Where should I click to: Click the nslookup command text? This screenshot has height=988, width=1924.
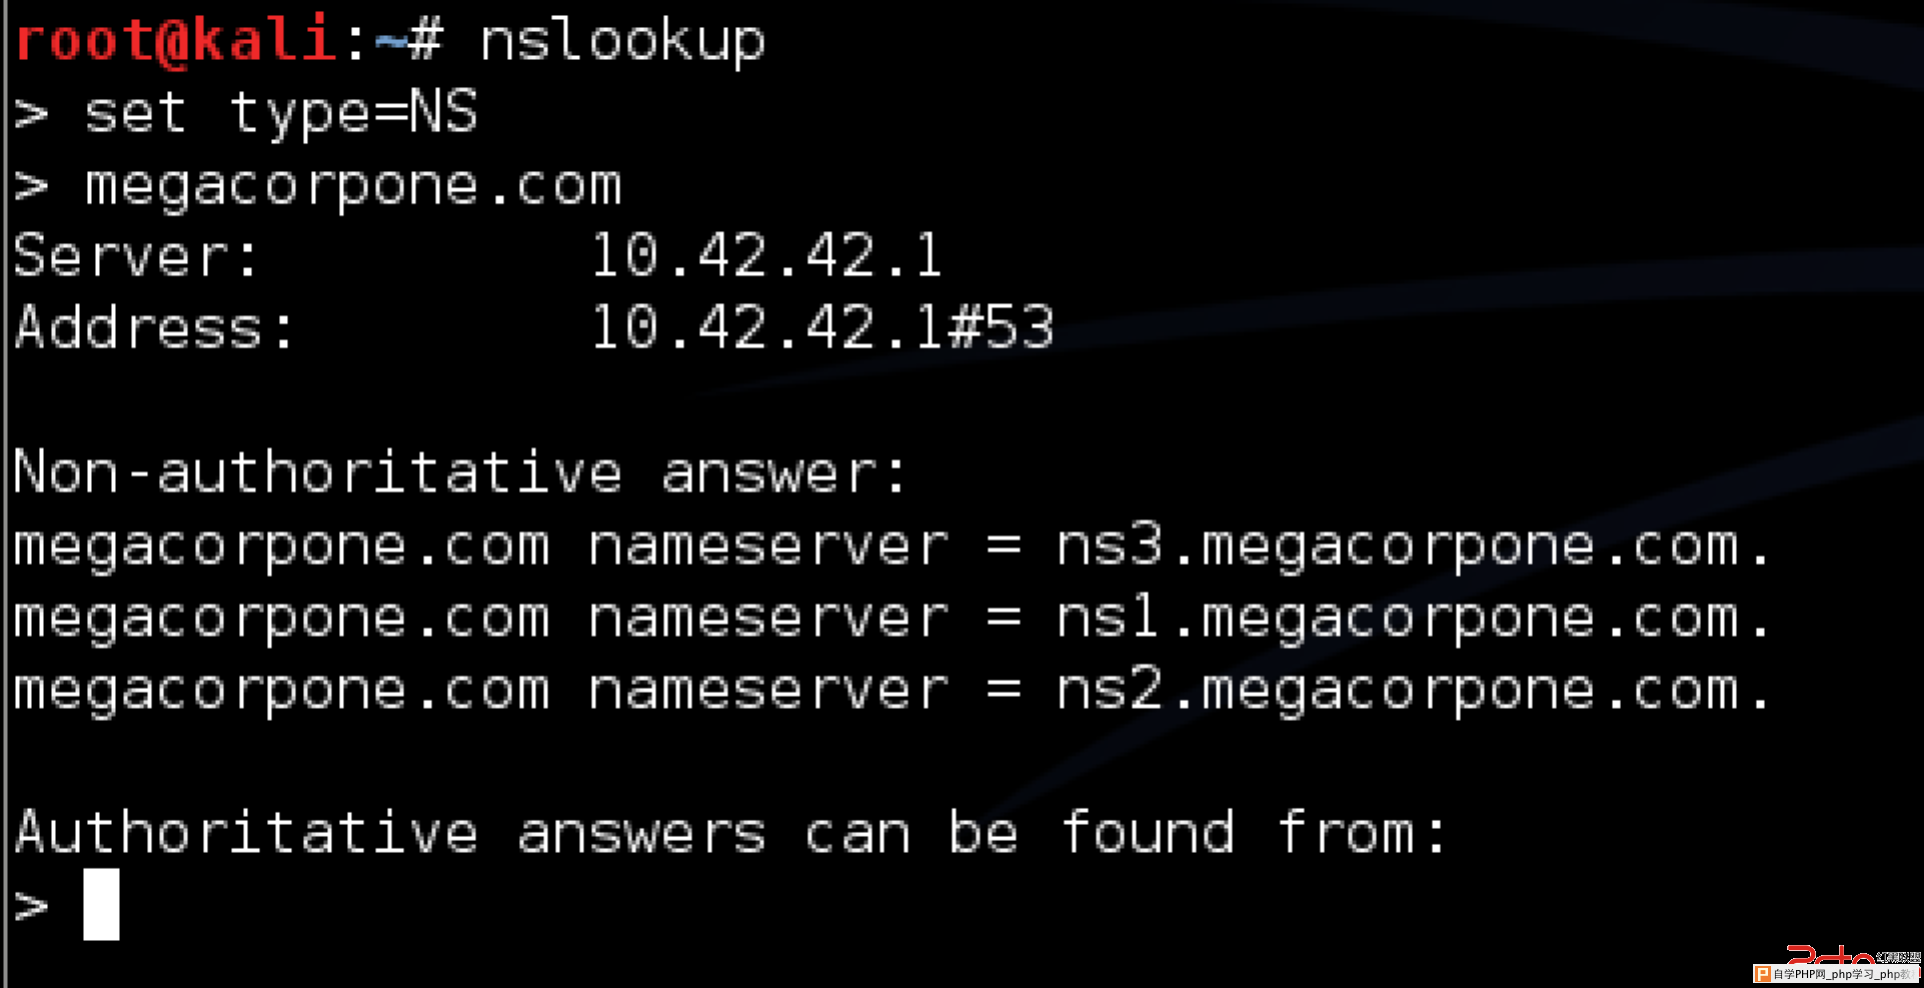tap(623, 42)
